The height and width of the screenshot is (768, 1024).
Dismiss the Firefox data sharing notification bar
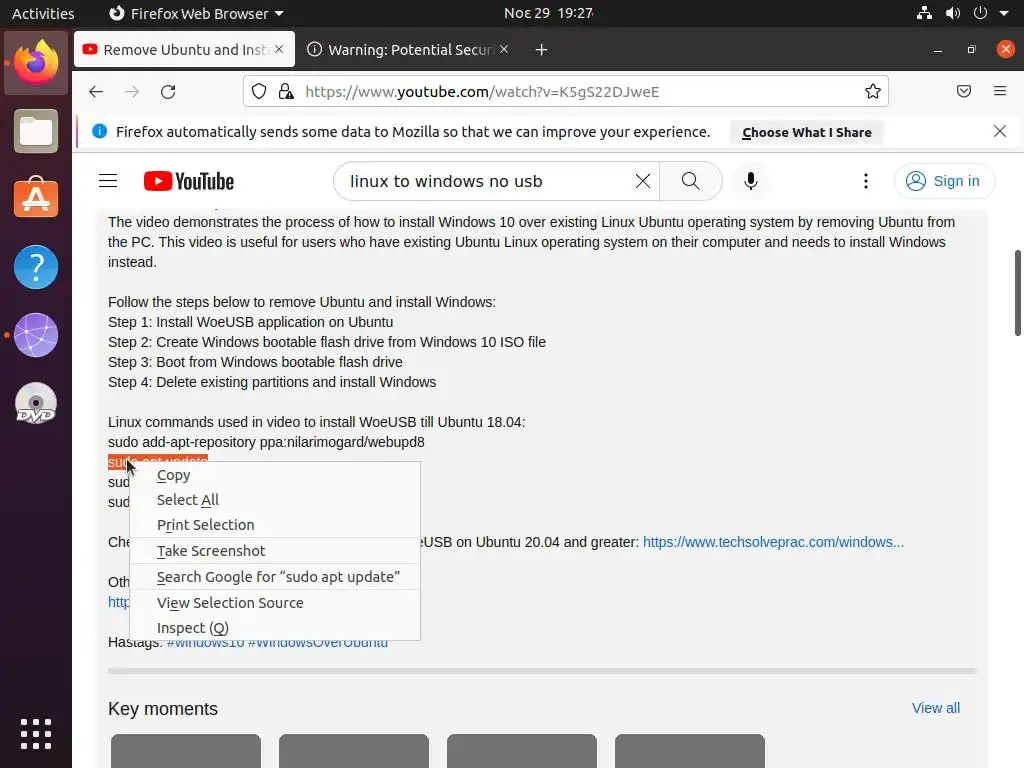1000,131
